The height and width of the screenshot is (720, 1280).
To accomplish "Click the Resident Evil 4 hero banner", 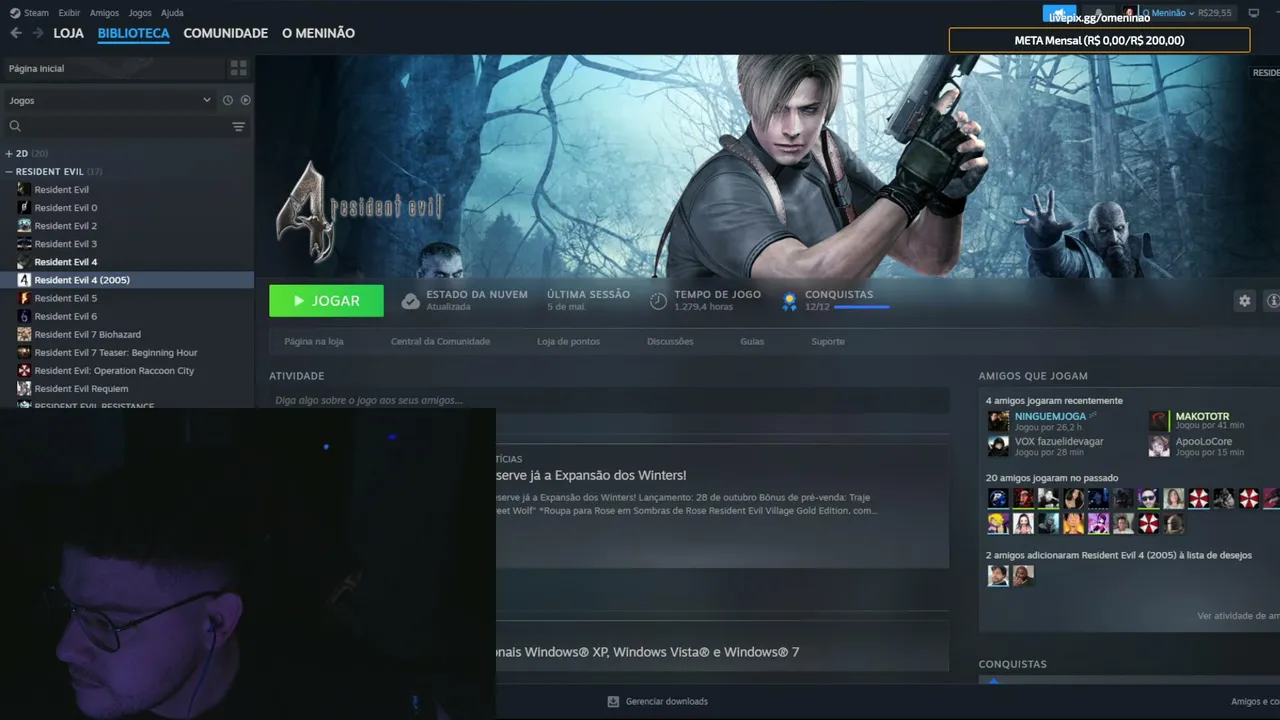I will 767,166.
